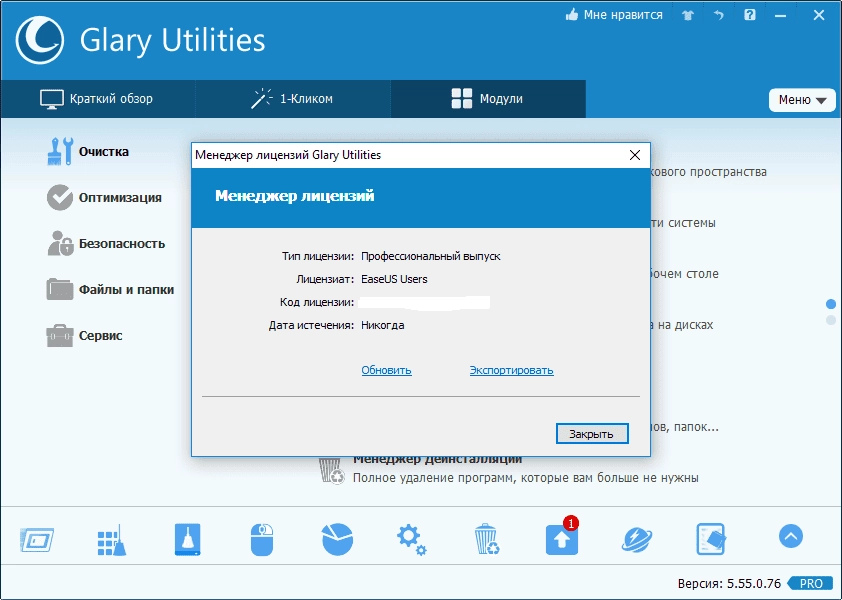Screen dimensions: 842x600
Task: Go to the second modules page dot
Action: pos(831,320)
